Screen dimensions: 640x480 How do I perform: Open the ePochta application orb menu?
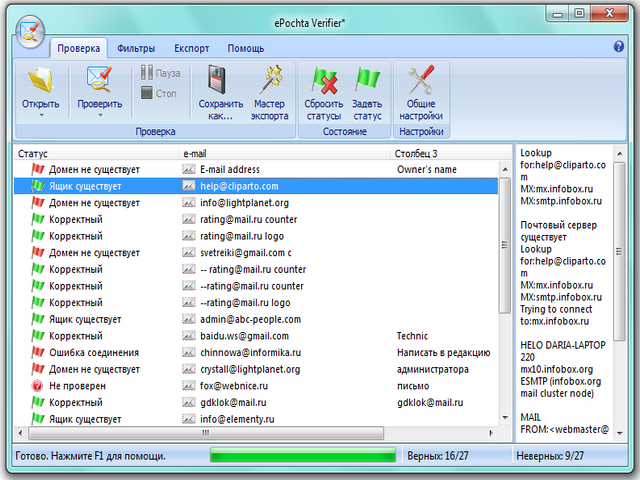click(x=30, y=32)
